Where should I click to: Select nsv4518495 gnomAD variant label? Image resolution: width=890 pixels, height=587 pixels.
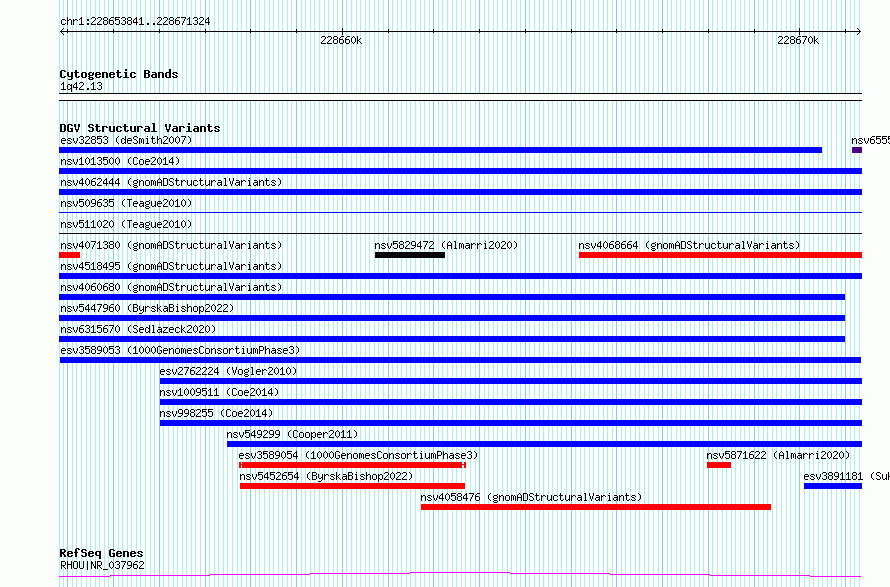[x=171, y=266]
